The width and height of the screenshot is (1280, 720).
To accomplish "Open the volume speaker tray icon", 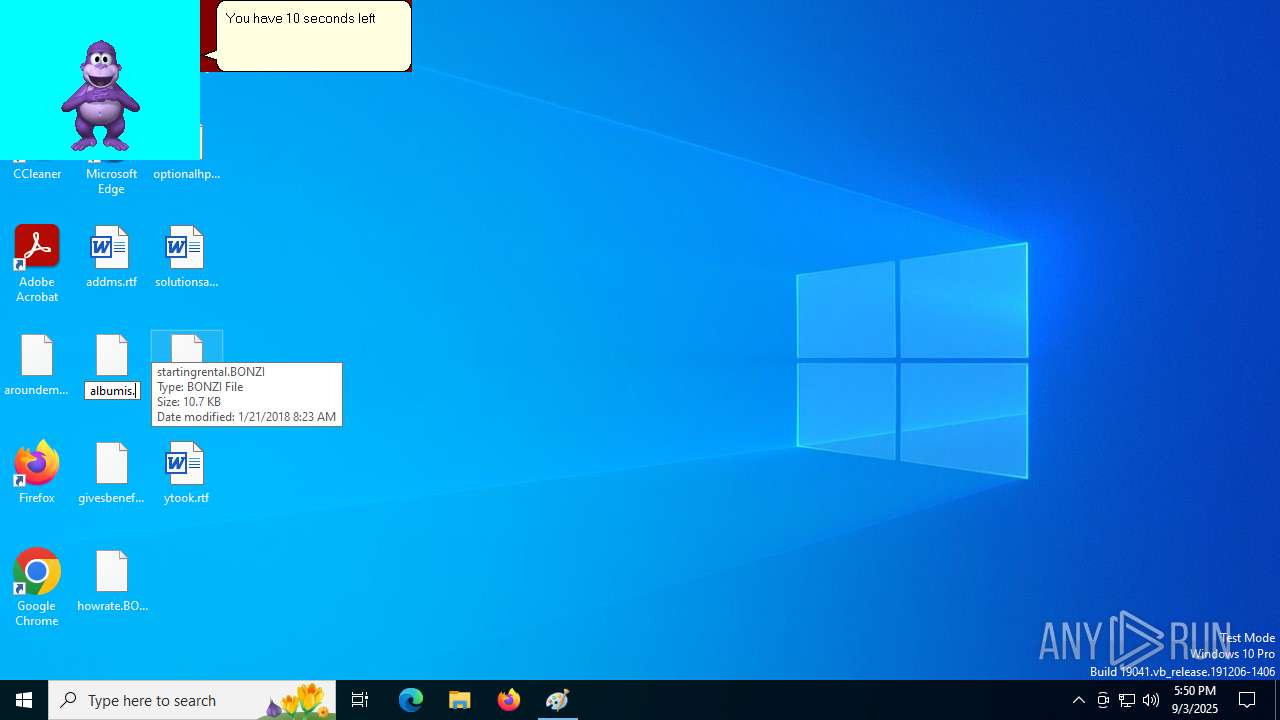I will [1151, 700].
